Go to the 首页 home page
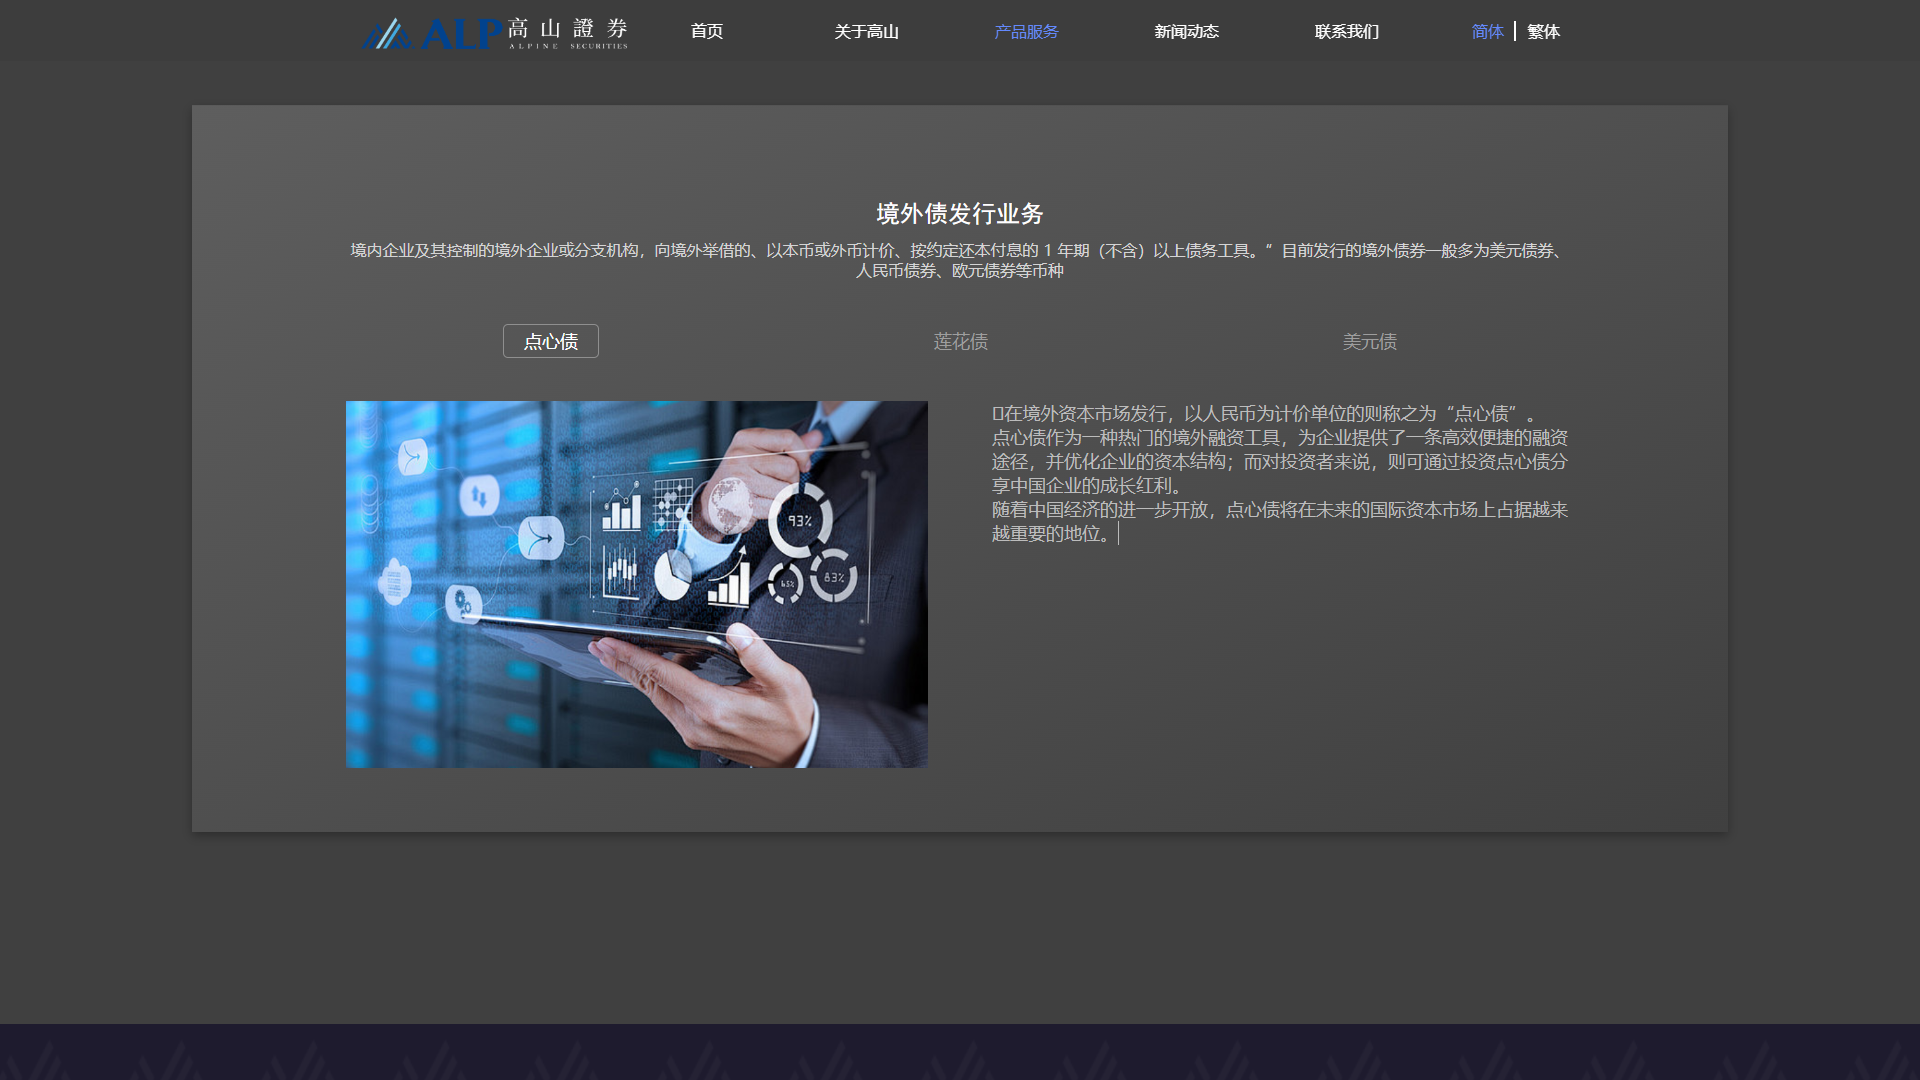Viewport: 1920px width, 1080px height. click(707, 32)
